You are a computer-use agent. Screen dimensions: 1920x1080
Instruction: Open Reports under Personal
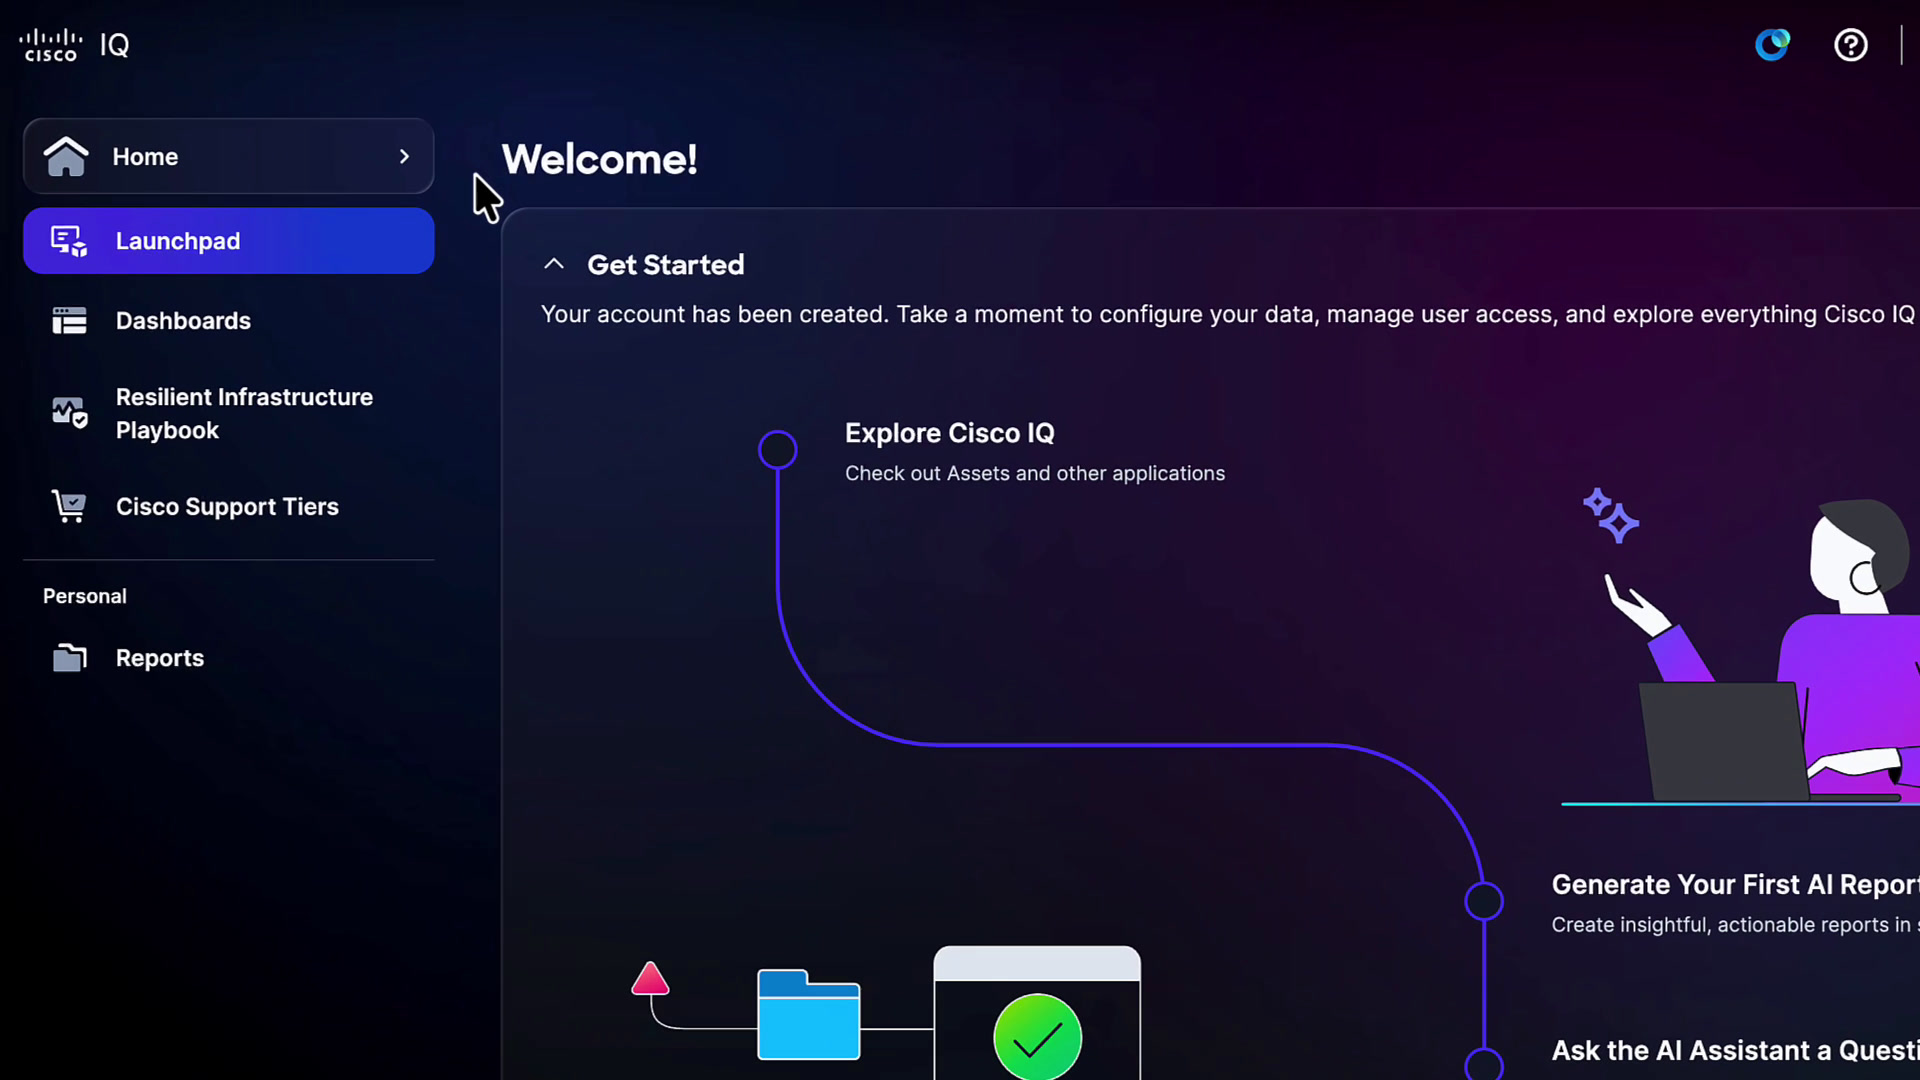(x=160, y=658)
